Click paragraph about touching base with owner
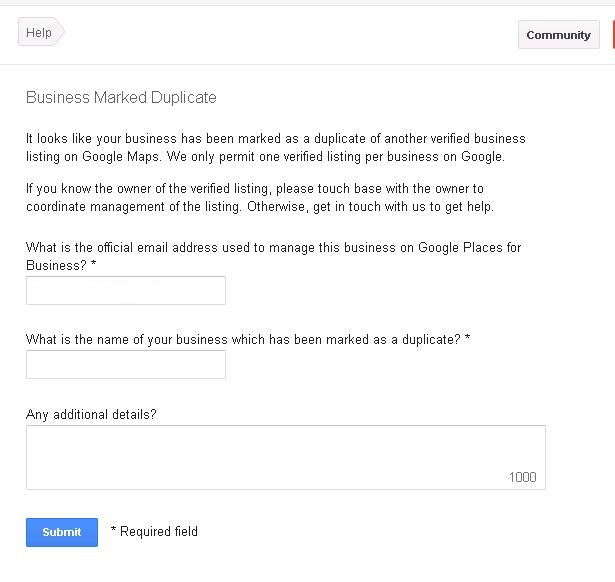The height and width of the screenshot is (582, 615). (260, 198)
